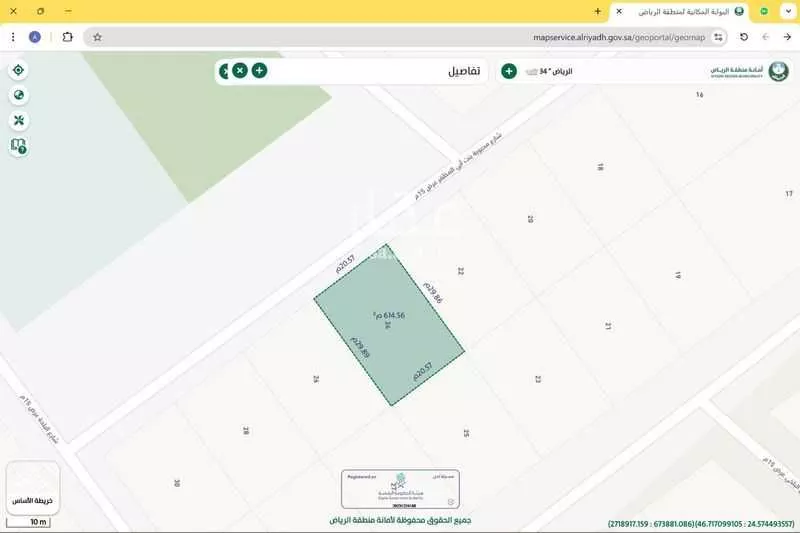This screenshot has width=800, height=533.
Task: Open browser three-dot menu
Action: click(10, 37)
